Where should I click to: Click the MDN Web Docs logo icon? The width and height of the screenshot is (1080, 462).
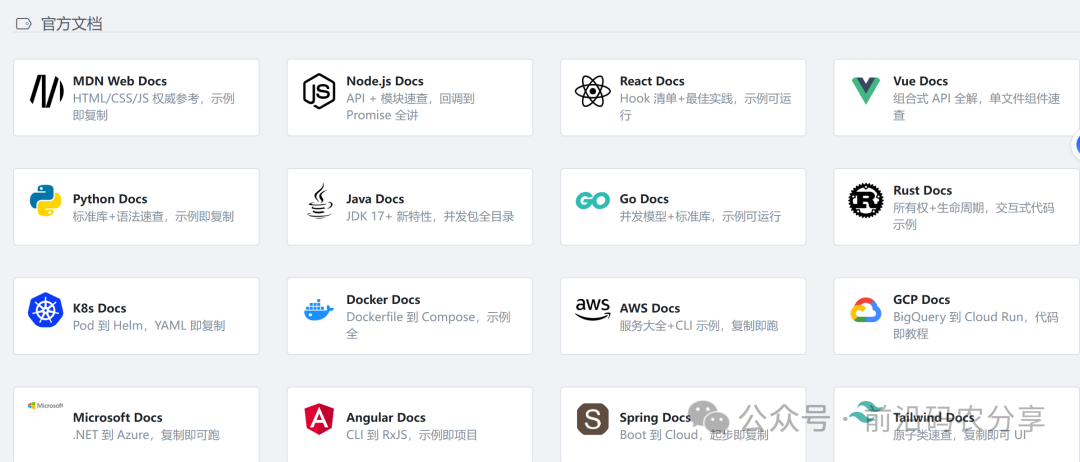[x=45, y=92]
